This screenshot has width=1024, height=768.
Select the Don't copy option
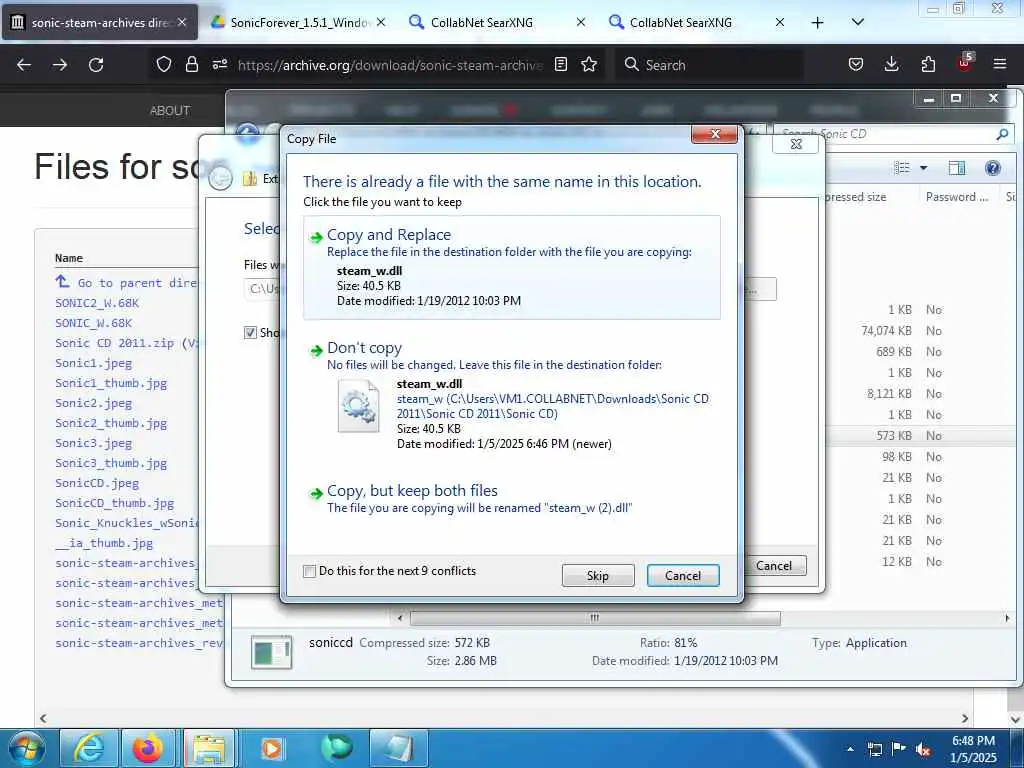[512, 395]
